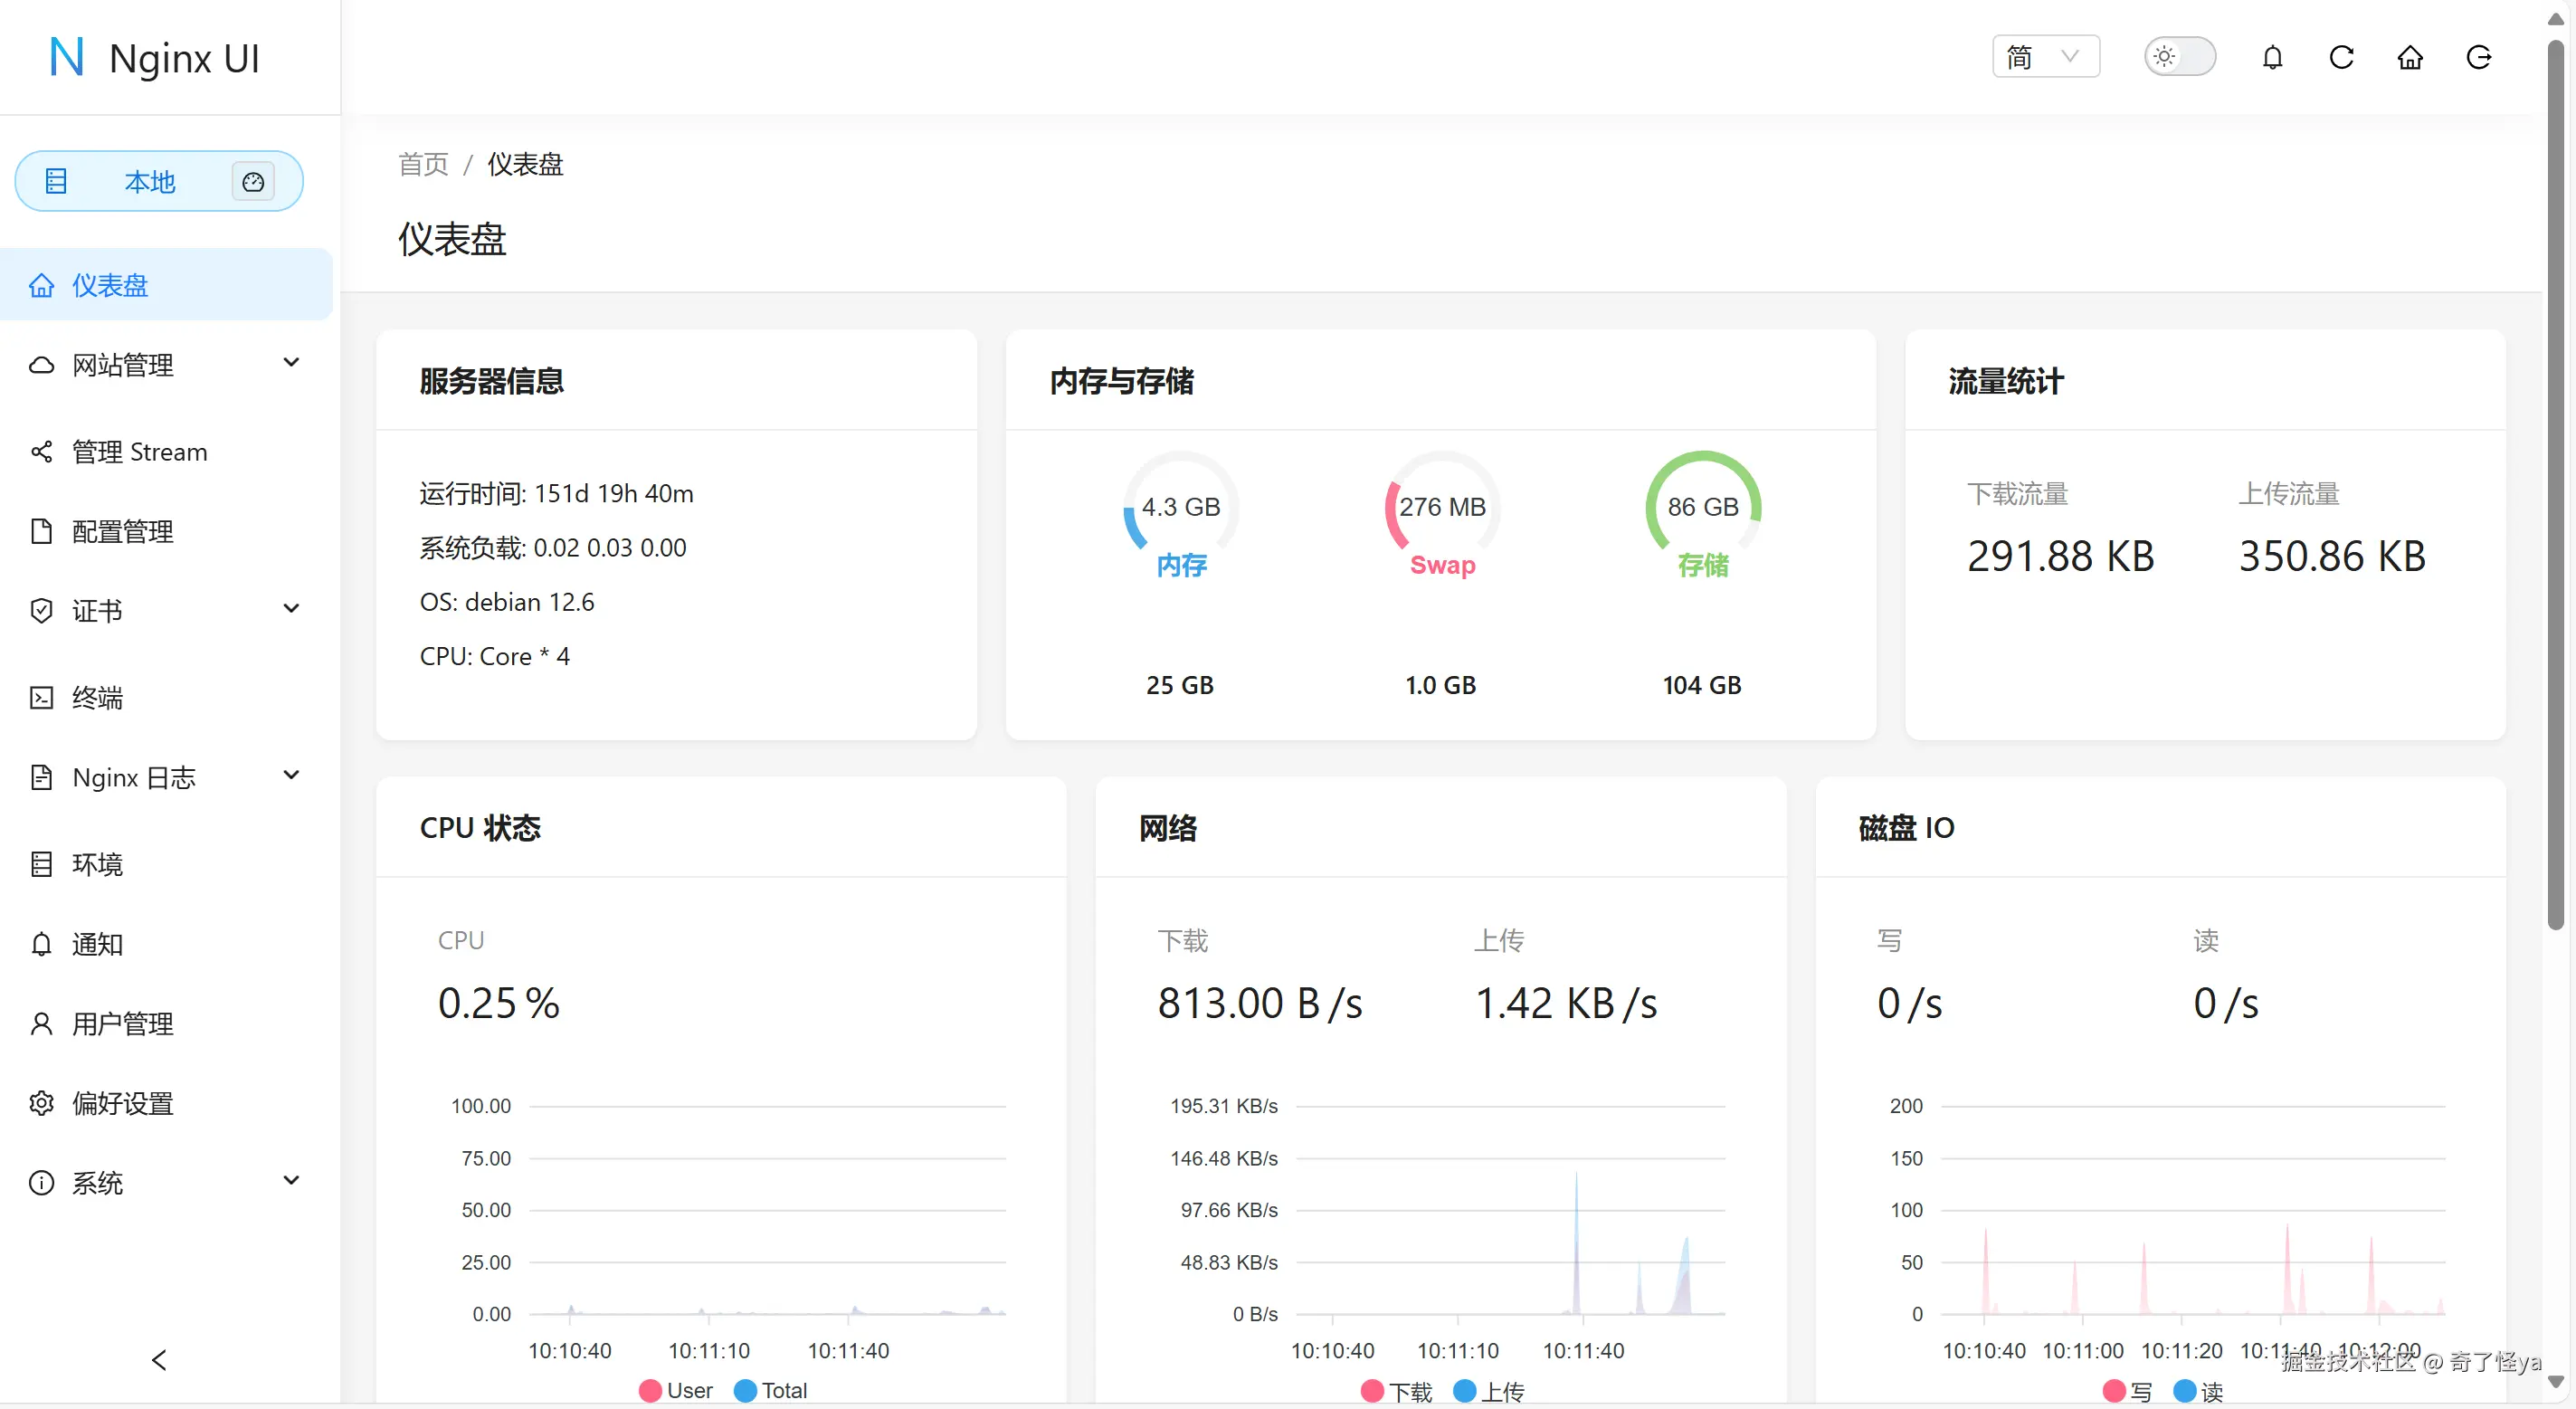Image resolution: width=2576 pixels, height=1409 pixels.
Task: Open the 简 language dropdown
Action: [2045, 57]
